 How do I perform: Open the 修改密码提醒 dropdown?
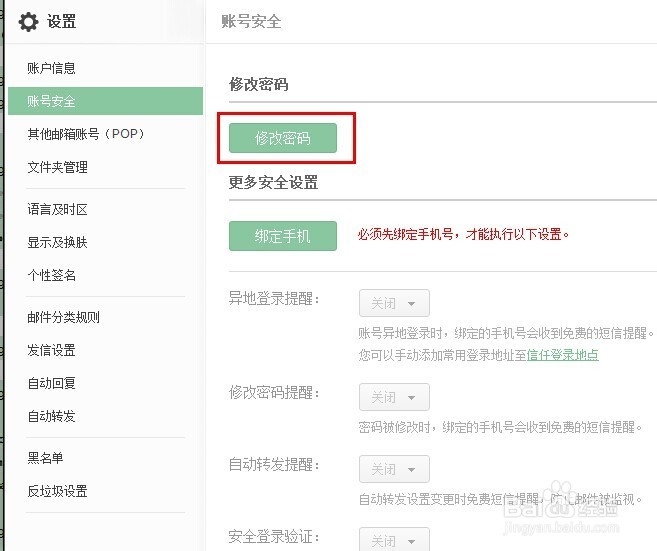394,397
